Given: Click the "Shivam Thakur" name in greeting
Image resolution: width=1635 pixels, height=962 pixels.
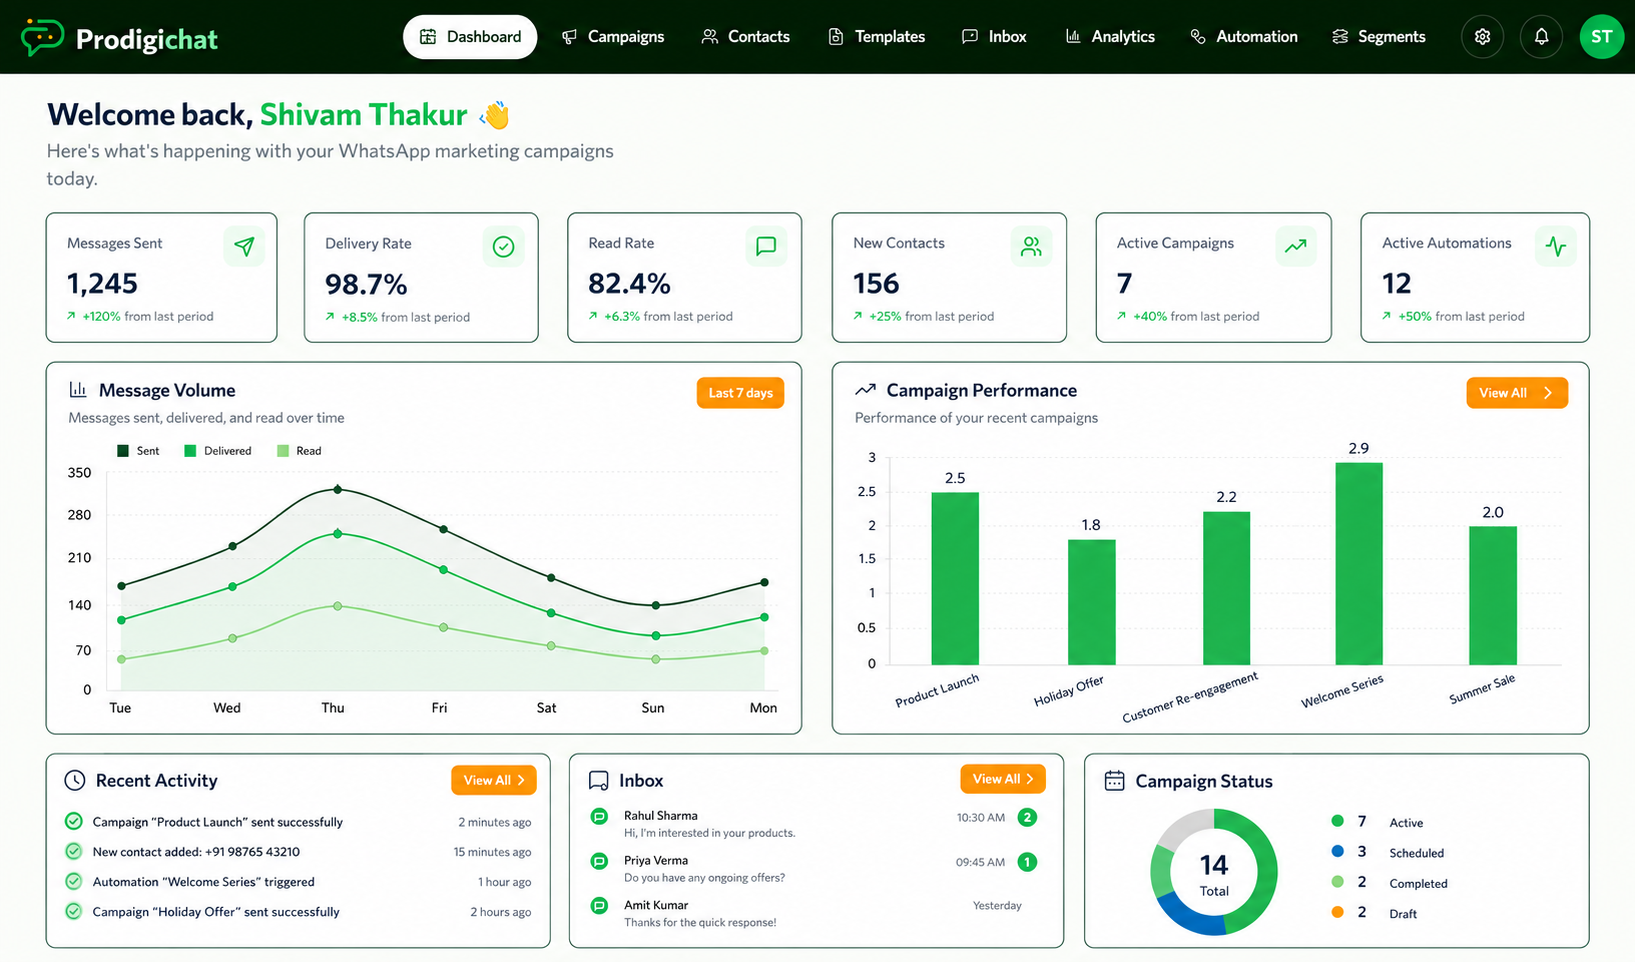Looking at the screenshot, I should [x=363, y=115].
